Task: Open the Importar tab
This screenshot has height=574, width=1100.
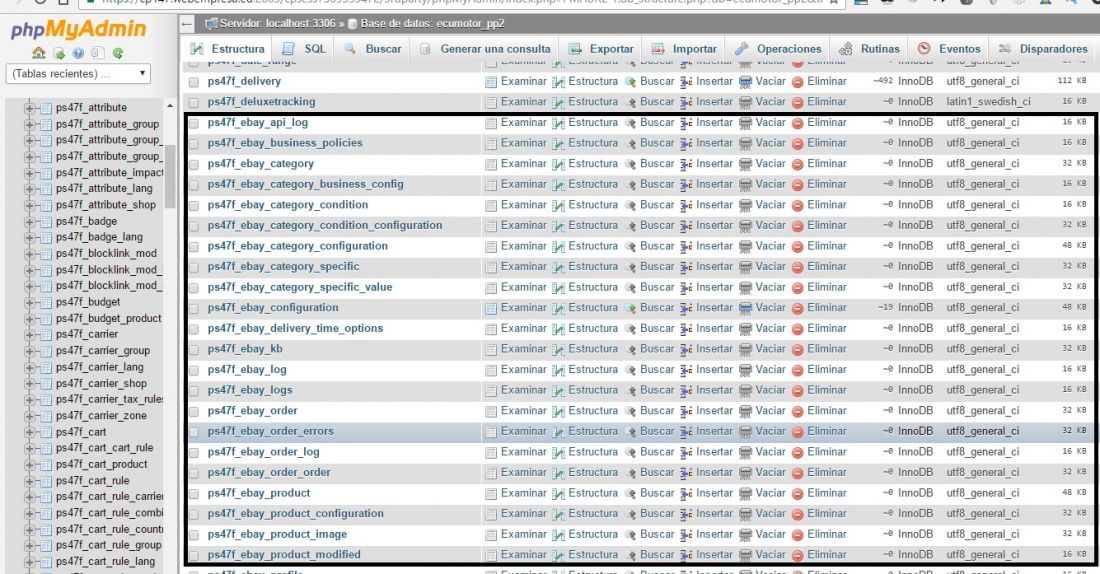Action: [685, 49]
